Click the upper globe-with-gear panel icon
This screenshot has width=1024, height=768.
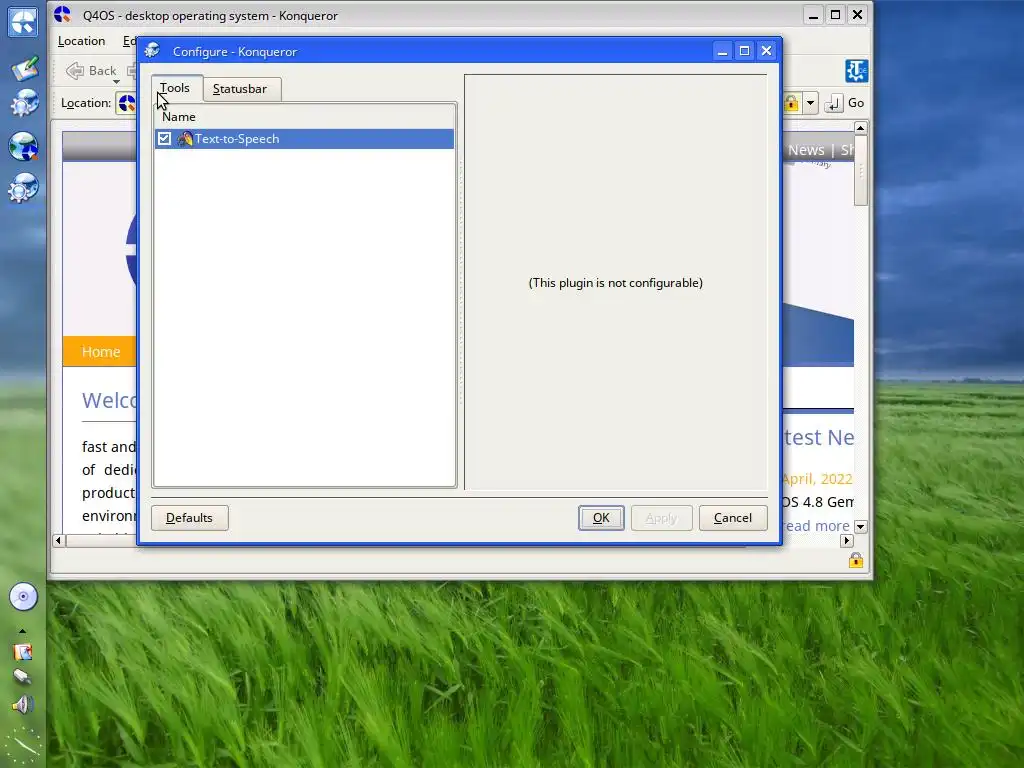(24, 103)
